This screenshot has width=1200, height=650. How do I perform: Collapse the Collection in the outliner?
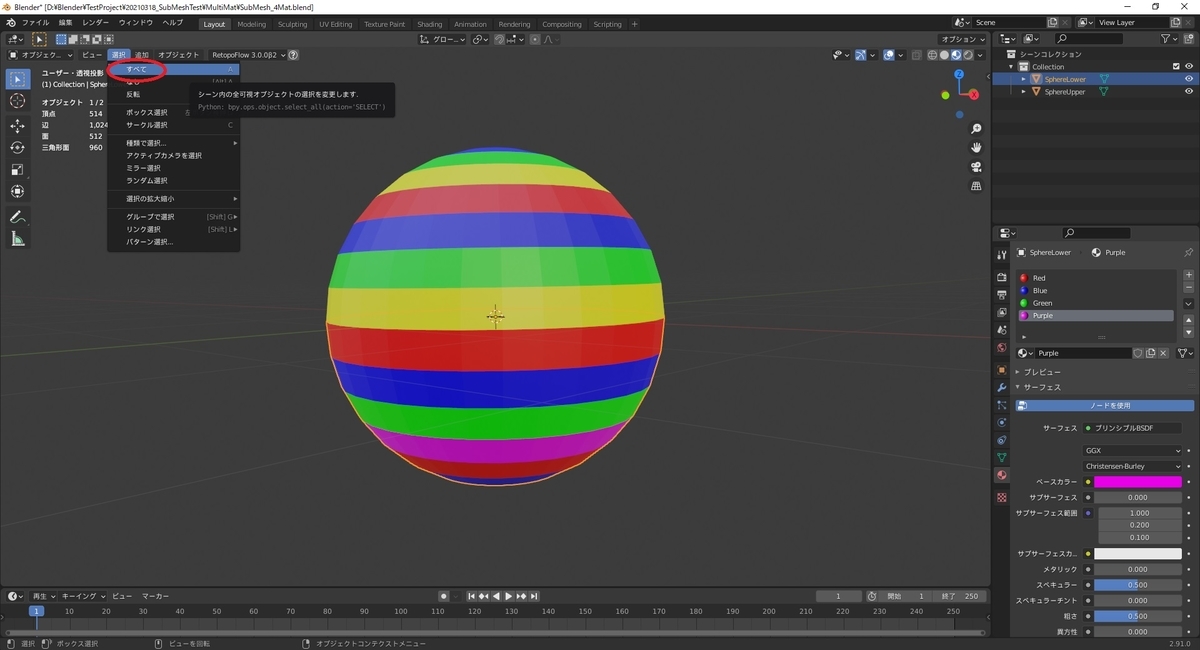[1012, 67]
